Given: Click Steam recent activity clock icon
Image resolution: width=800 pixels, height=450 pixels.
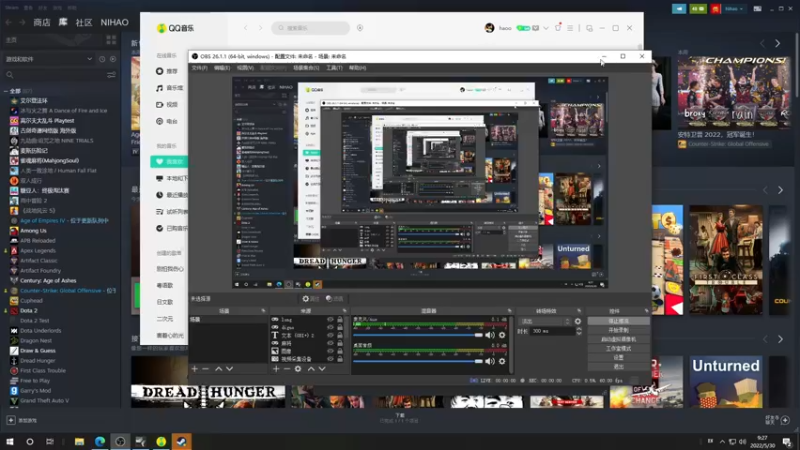Looking at the screenshot, I should (102, 59).
